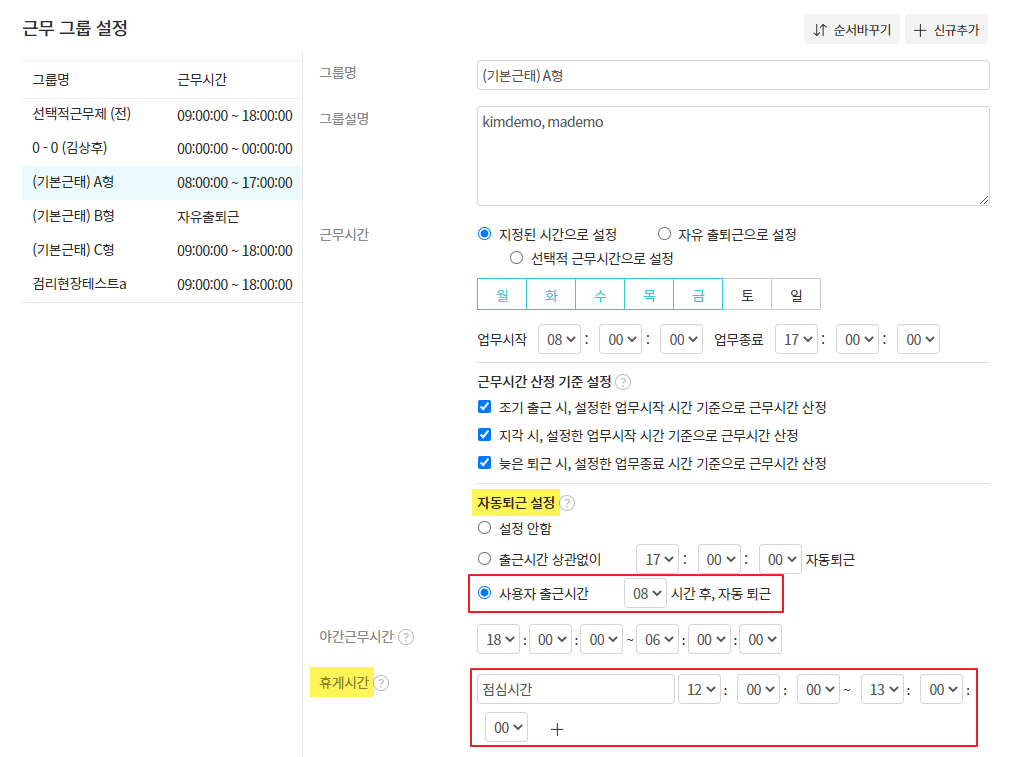Click 그룹명 text field
1020x757 pixels.
[x=733, y=75]
